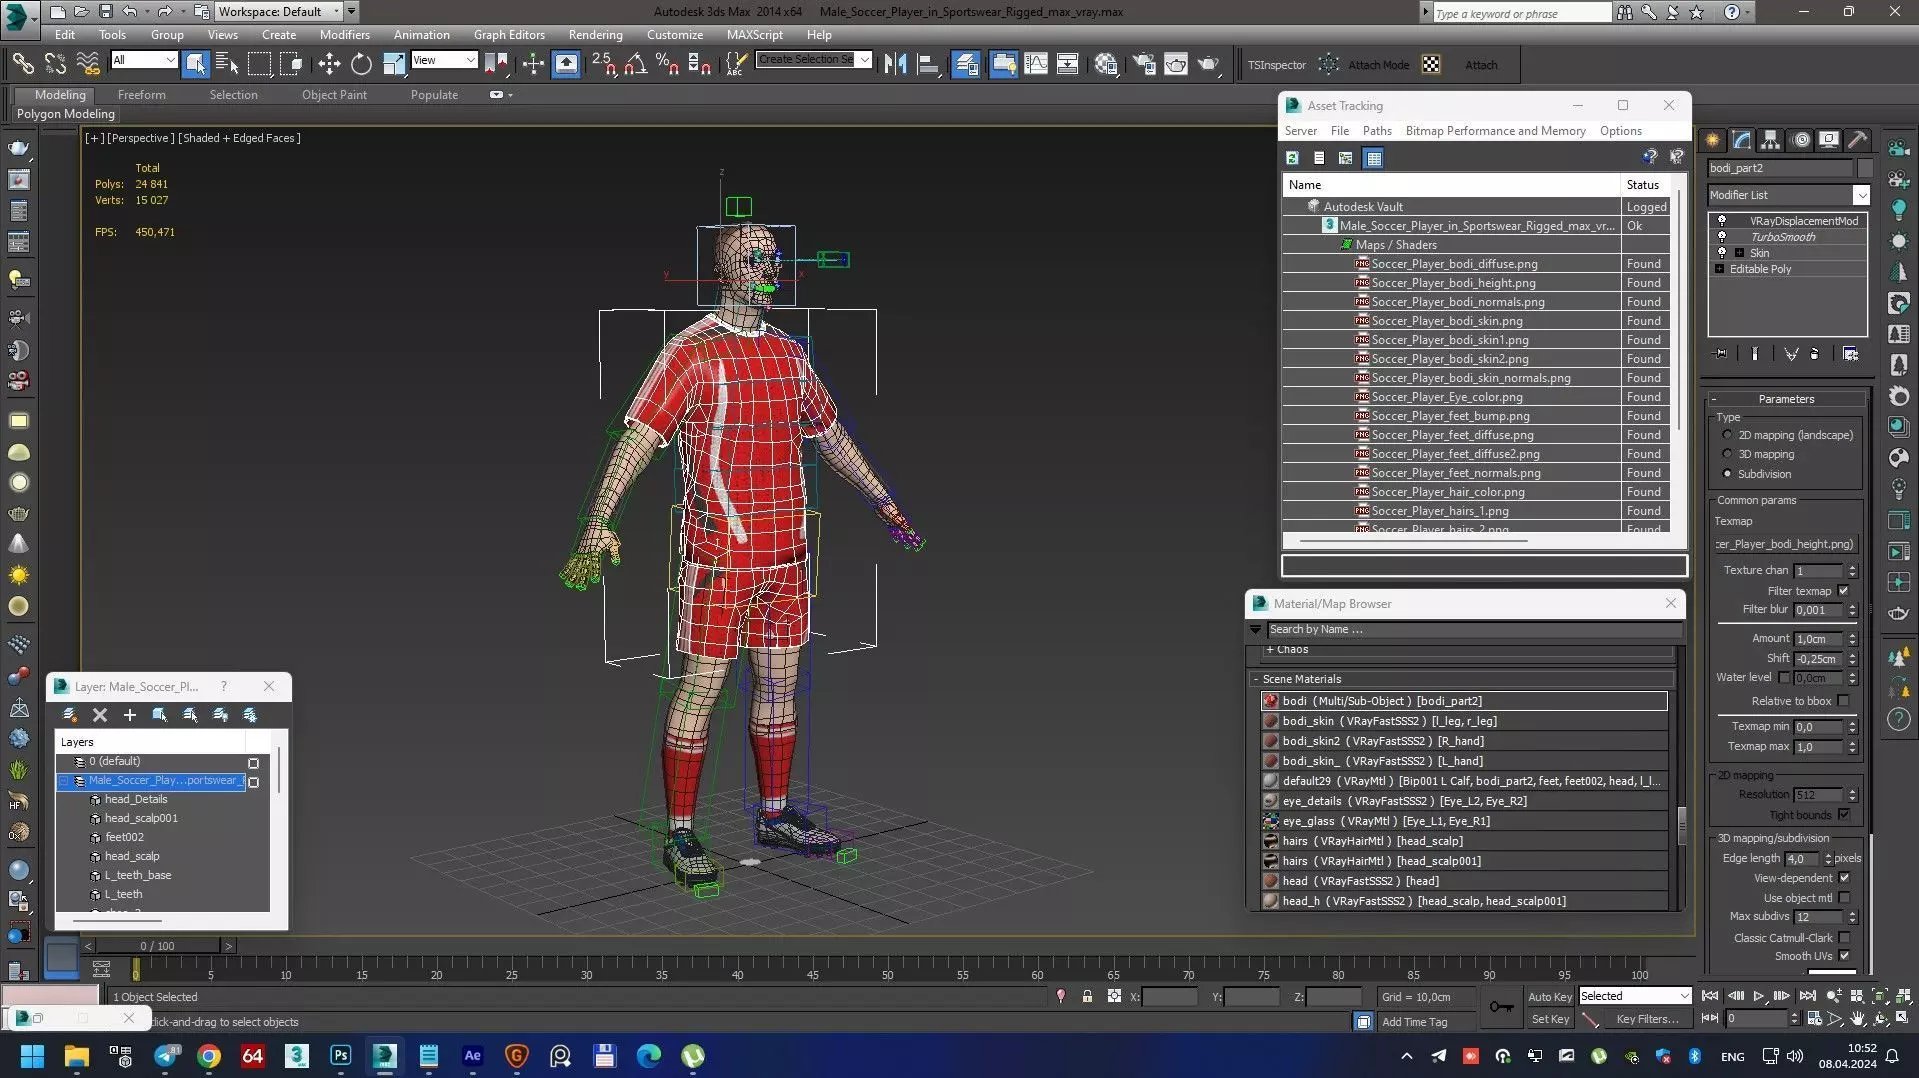This screenshot has height=1078, width=1919.
Task: Save the scene with the floppy icon
Action: click(x=104, y=12)
